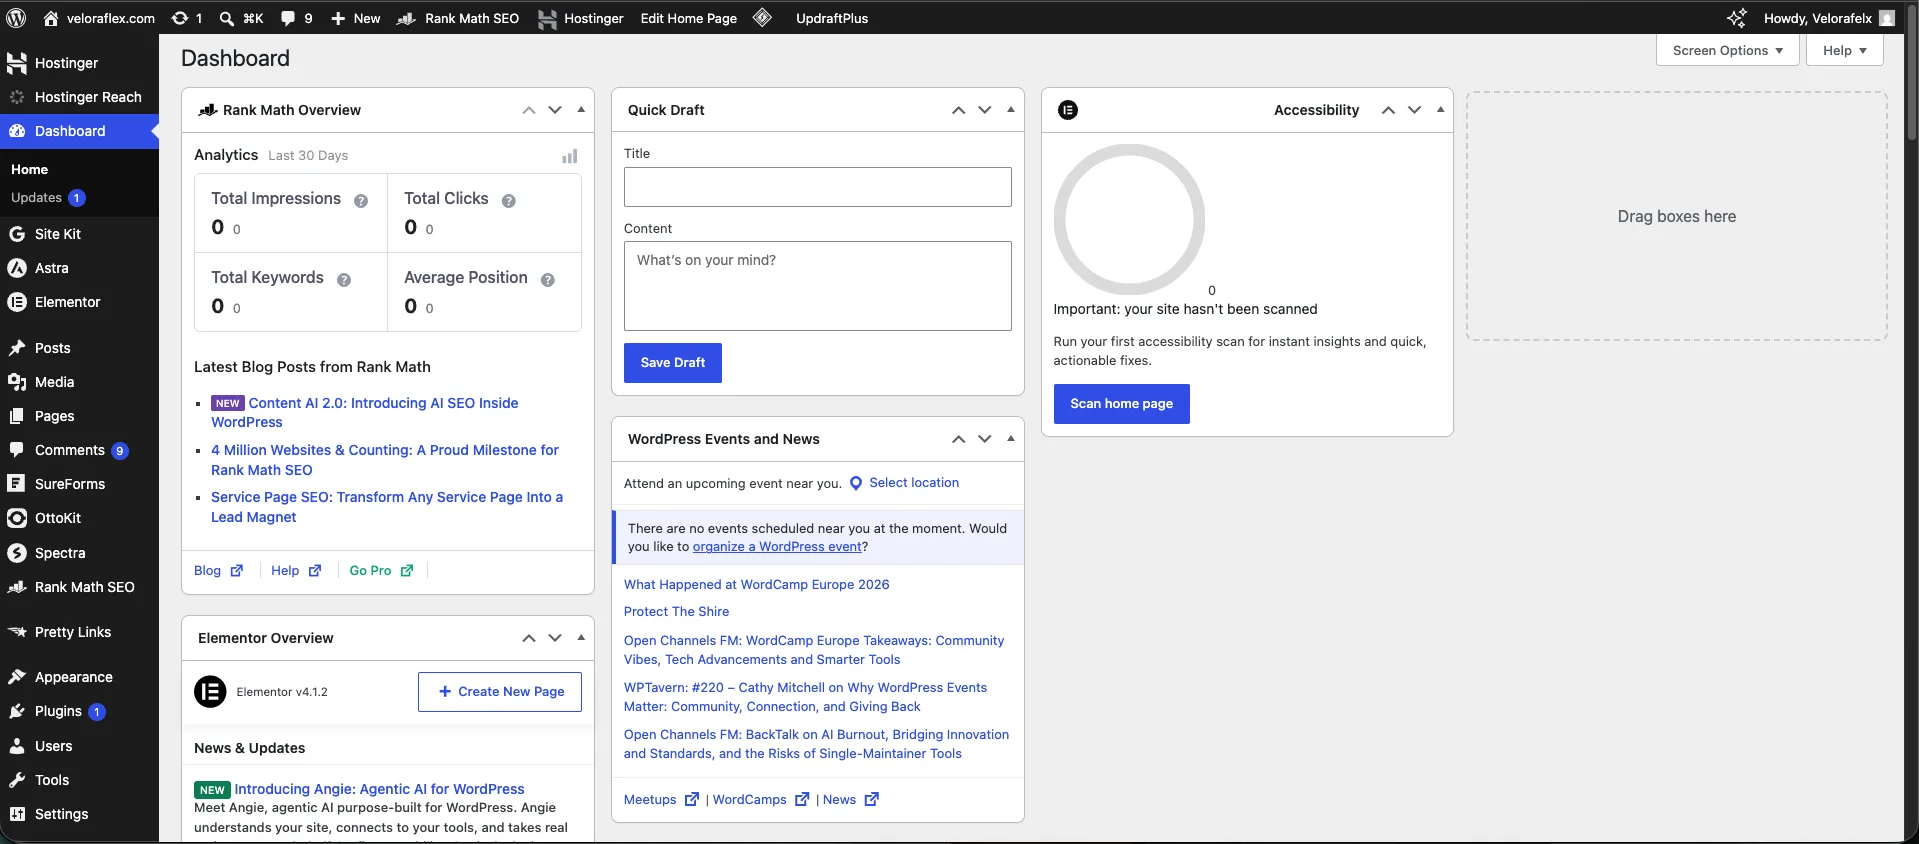
Task: Open Astra sidebar item
Action: pyautogui.click(x=79, y=268)
